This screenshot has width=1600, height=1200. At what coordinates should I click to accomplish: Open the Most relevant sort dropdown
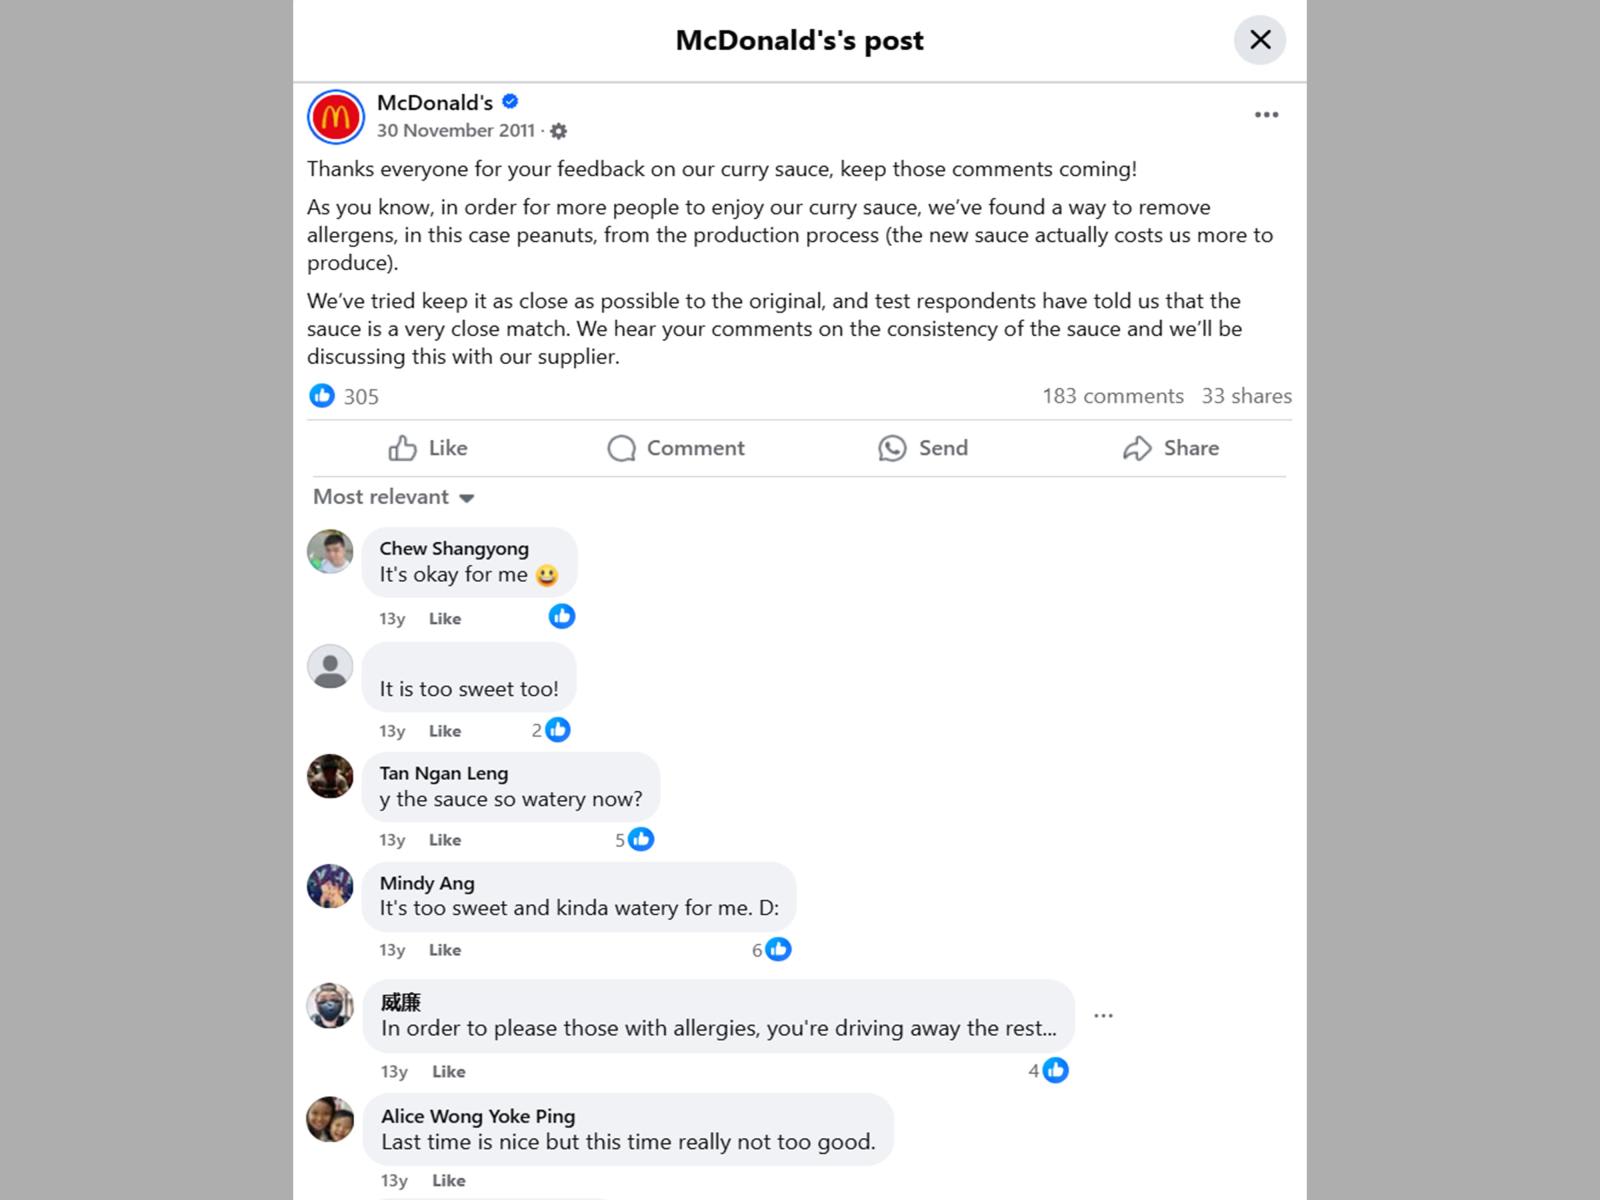[394, 497]
